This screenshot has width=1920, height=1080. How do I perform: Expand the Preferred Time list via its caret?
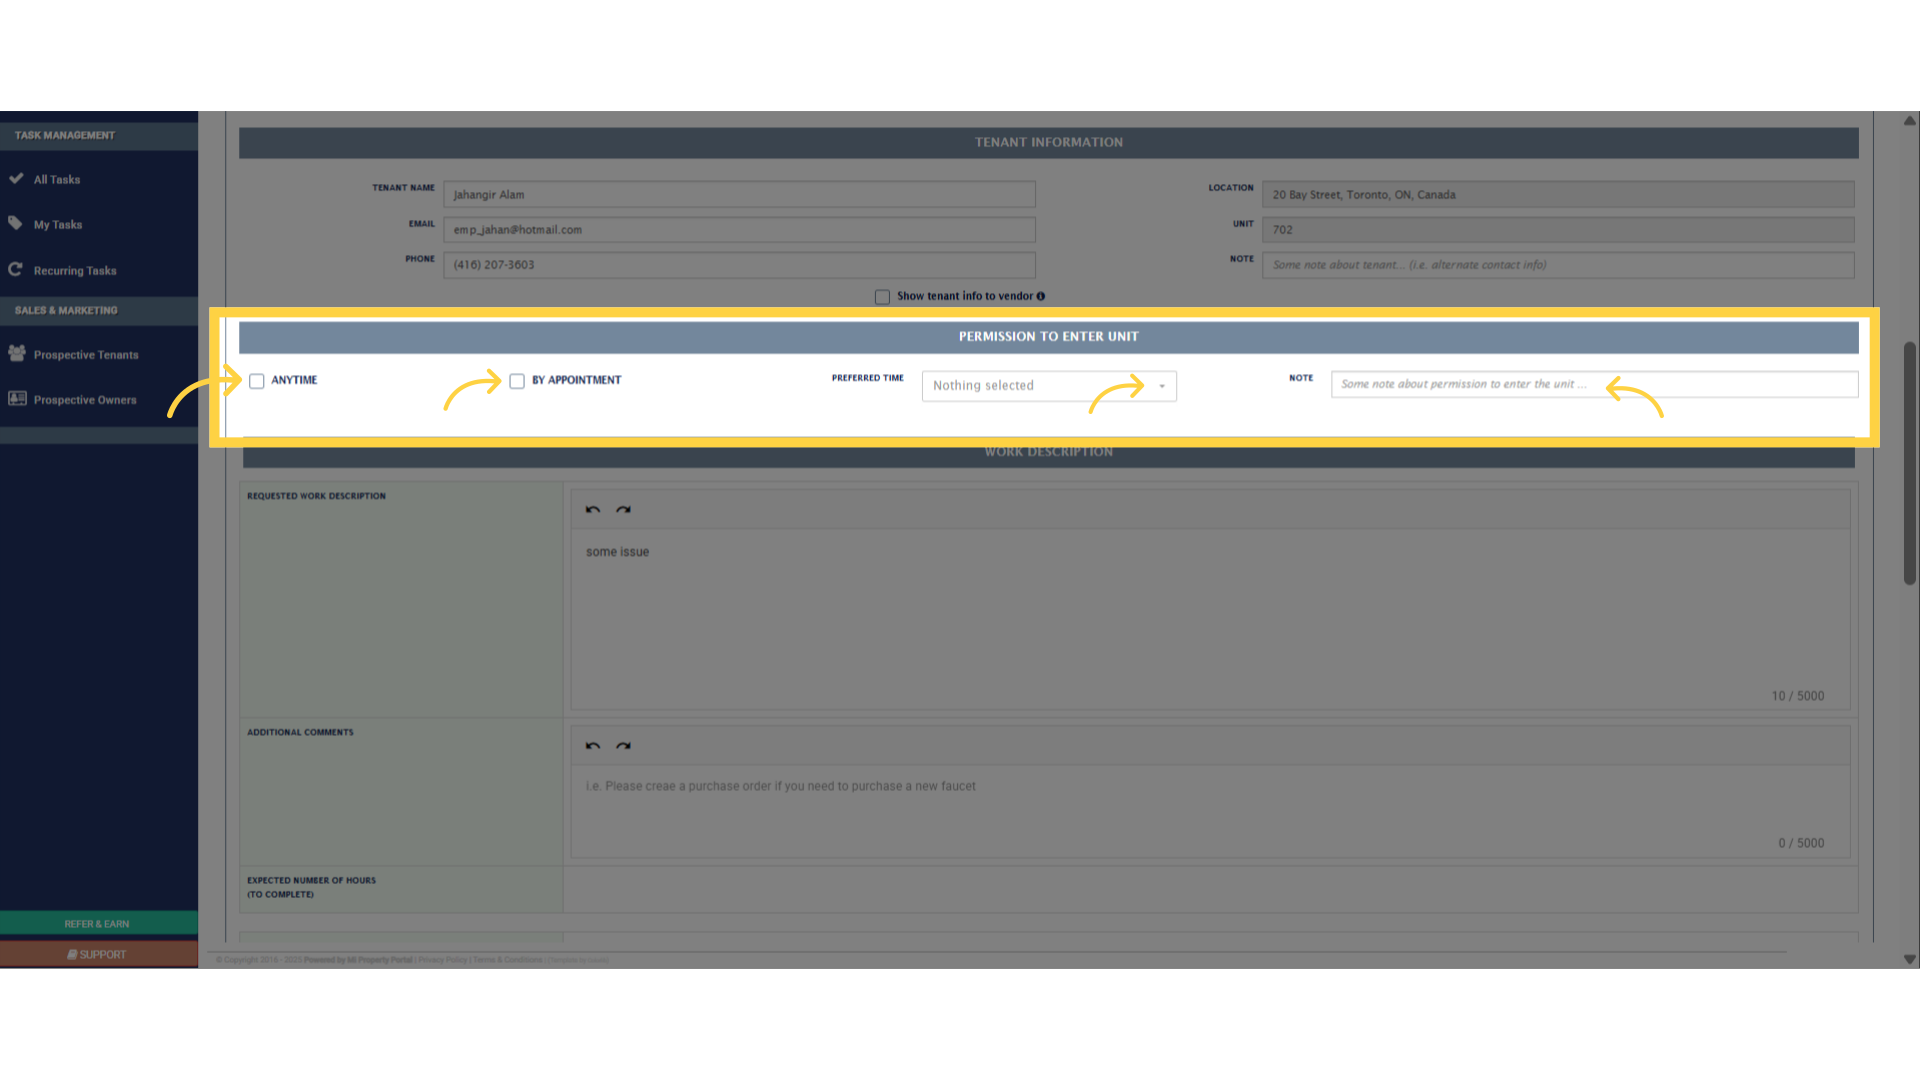pos(1161,386)
